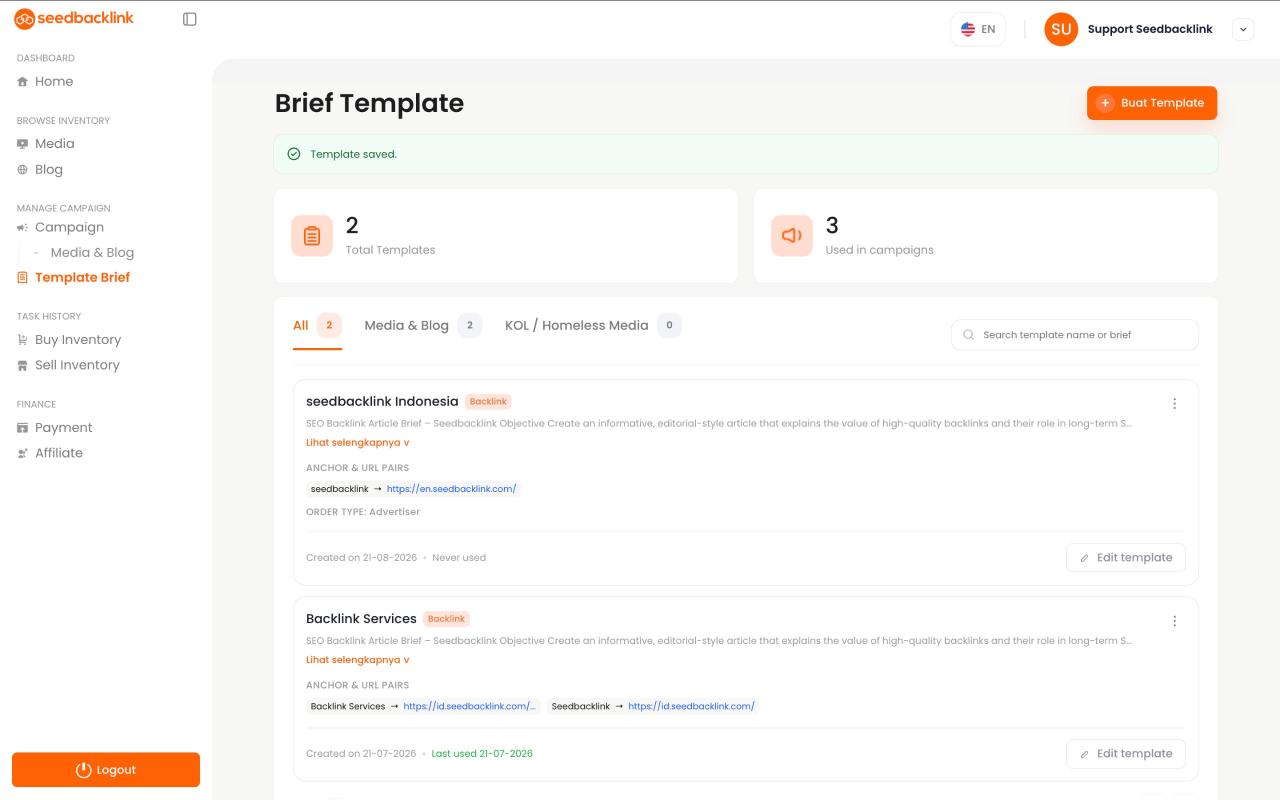This screenshot has width=1280, height=800.
Task: Click the Template Brief document icon in the sidebar
Action: point(22,278)
